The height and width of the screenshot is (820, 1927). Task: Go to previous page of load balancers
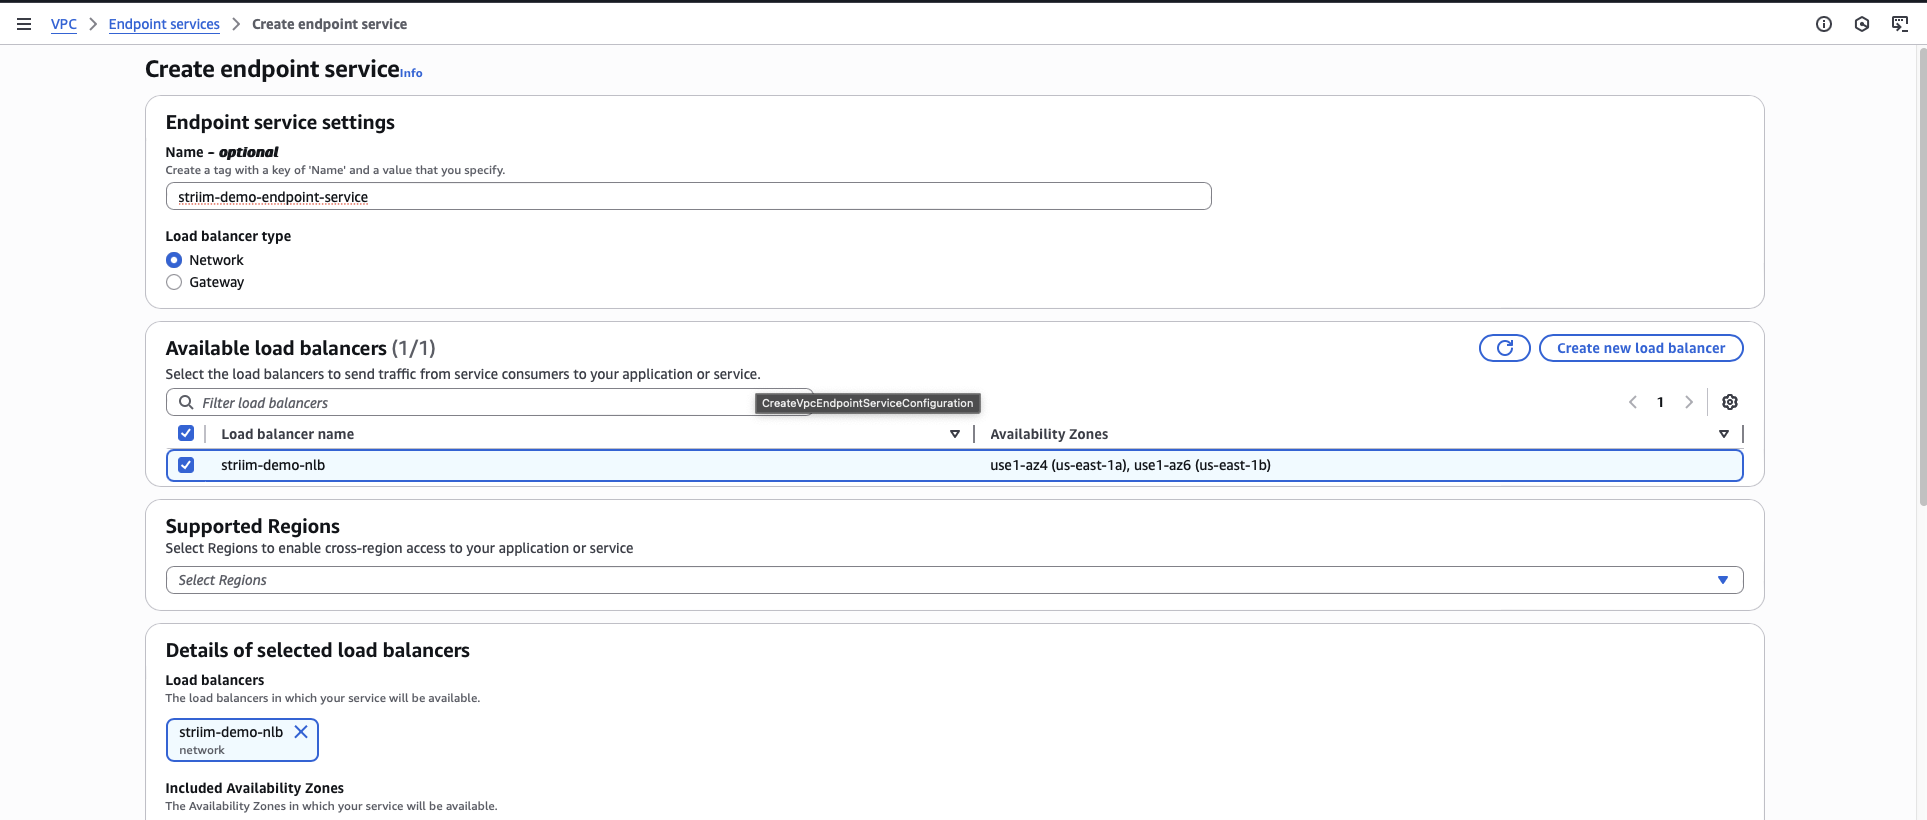pyautogui.click(x=1633, y=402)
